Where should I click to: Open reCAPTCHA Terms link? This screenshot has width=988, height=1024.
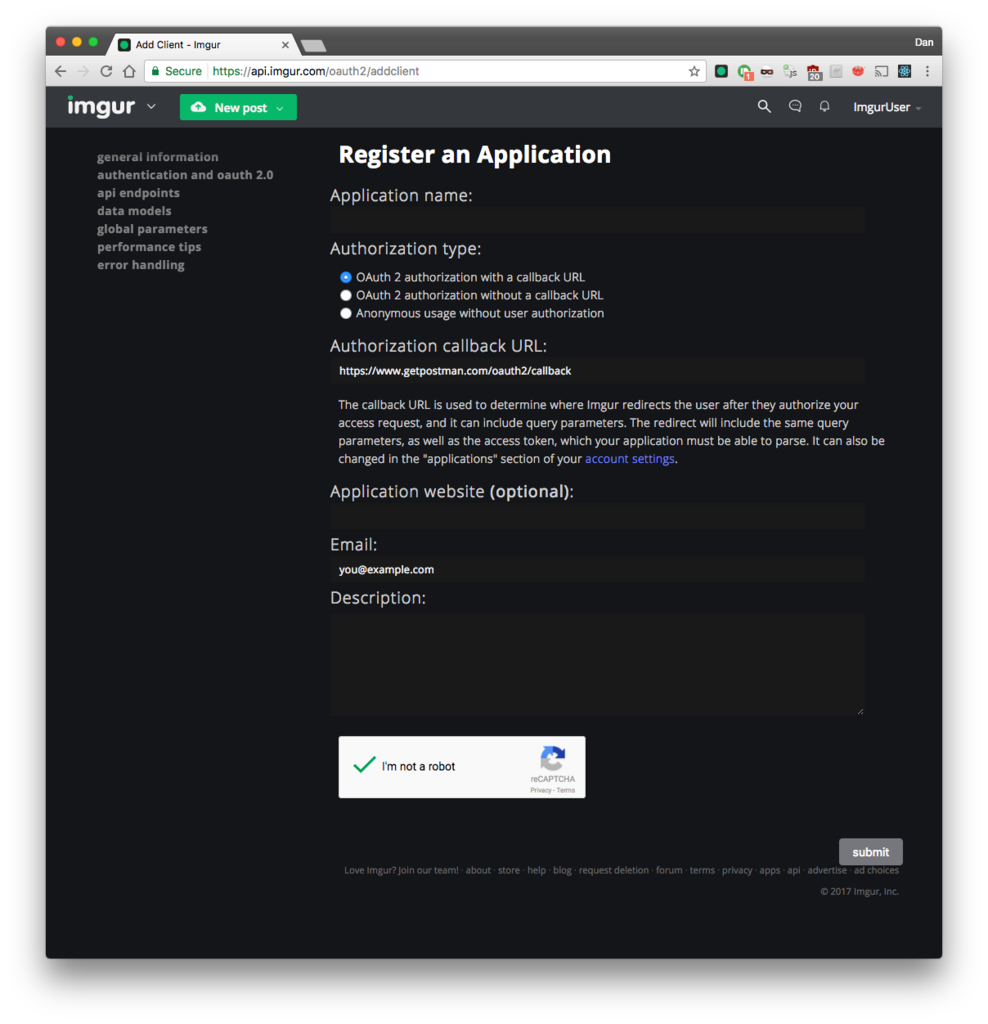pos(566,790)
